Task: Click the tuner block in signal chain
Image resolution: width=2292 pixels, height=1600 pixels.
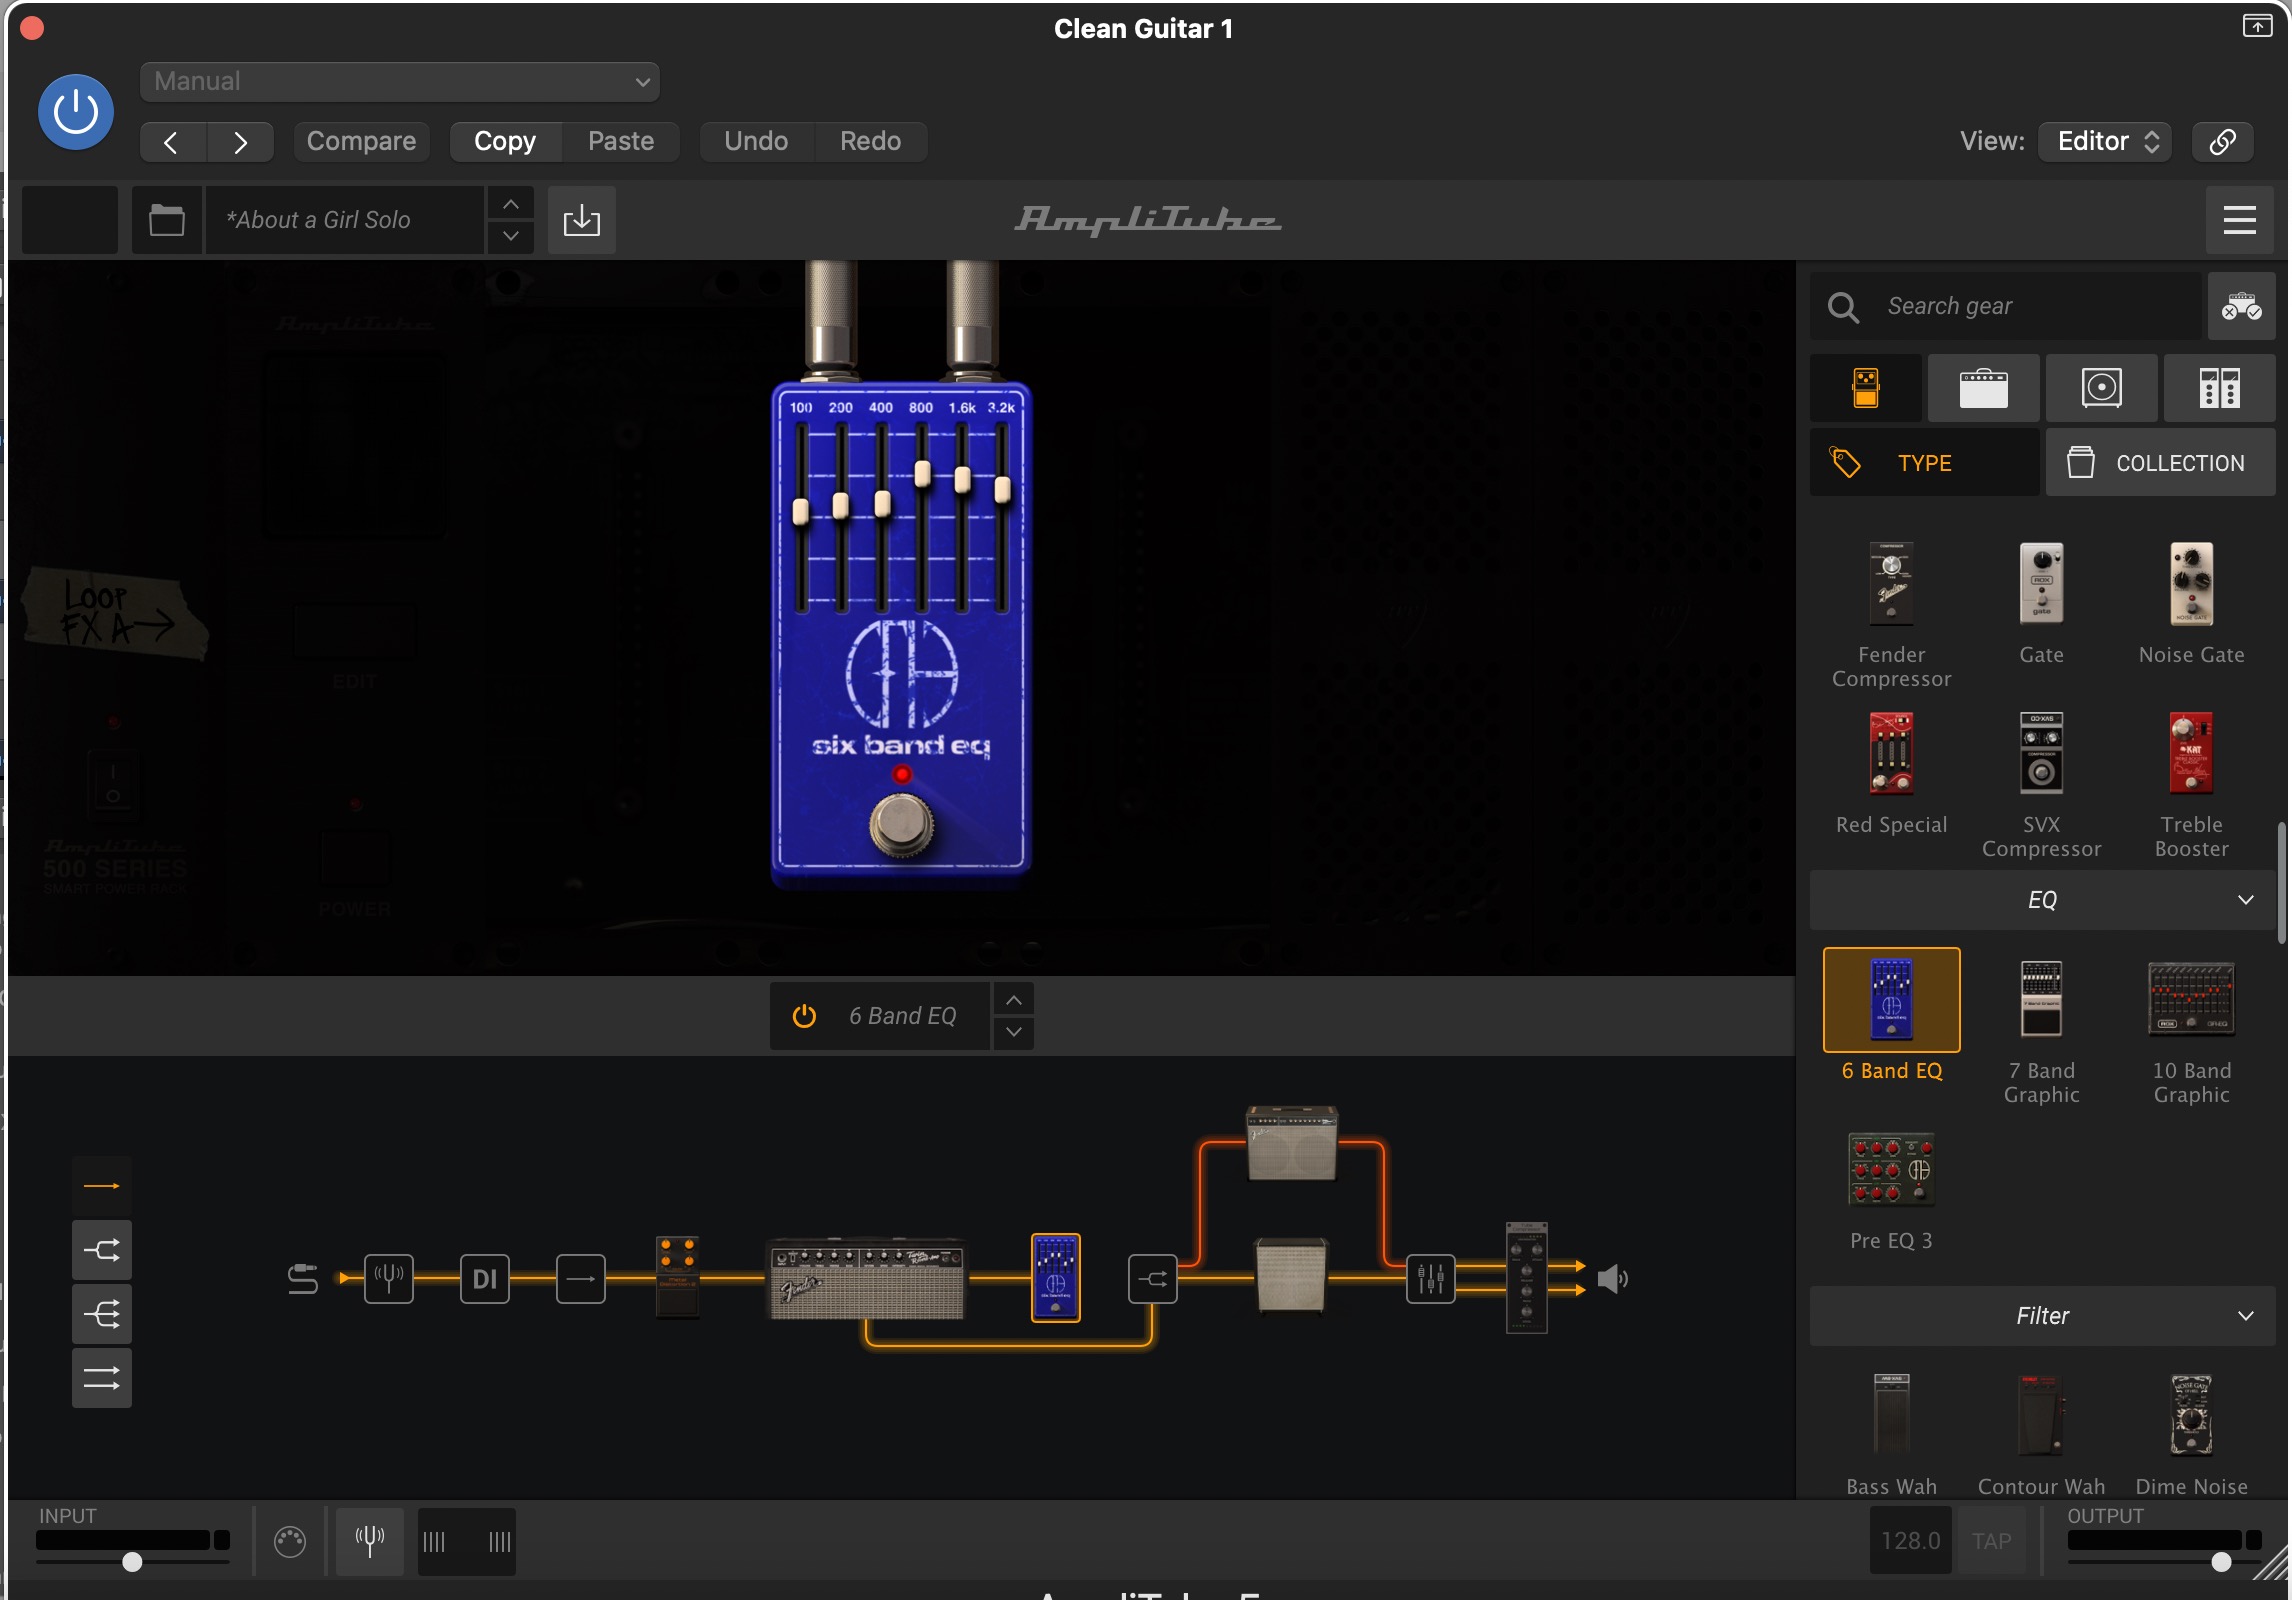Action: coord(389,1278)
